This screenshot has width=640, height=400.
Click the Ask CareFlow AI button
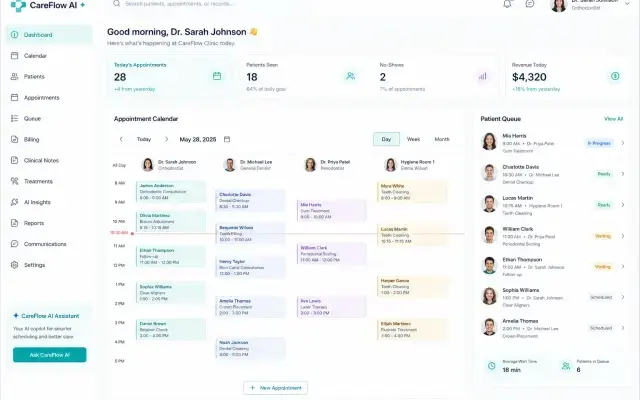point(50,355)
